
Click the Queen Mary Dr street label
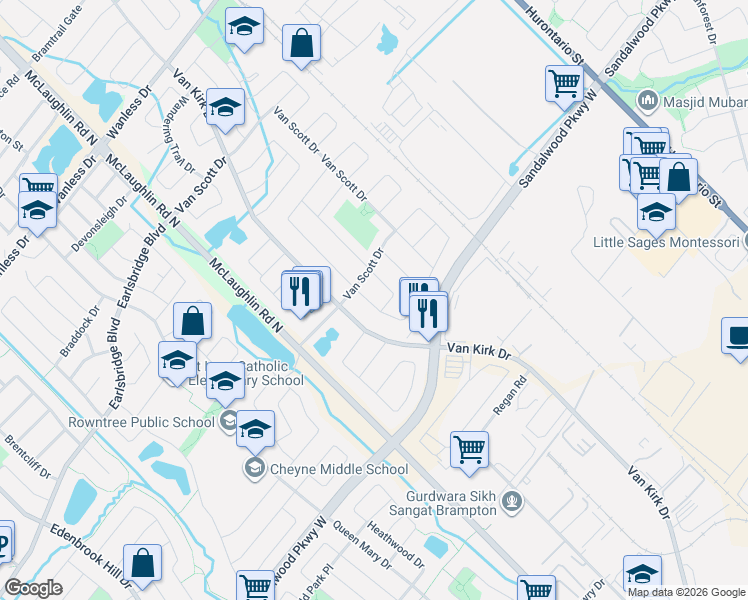[x=362, y=545]
